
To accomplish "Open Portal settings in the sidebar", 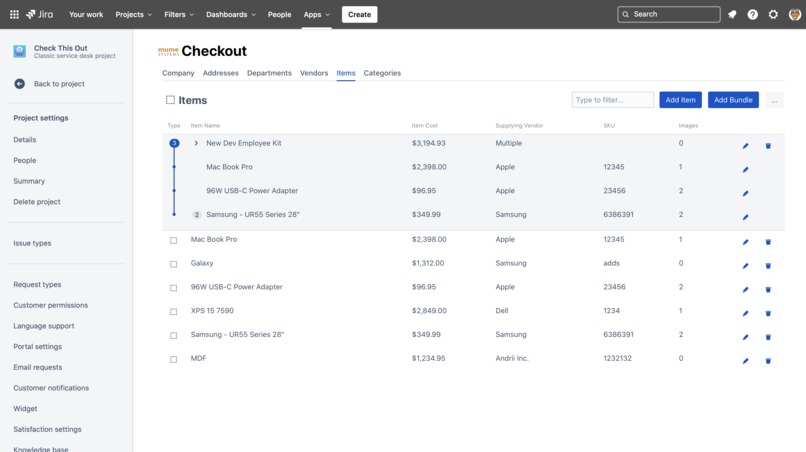I will tap(38, 347).
